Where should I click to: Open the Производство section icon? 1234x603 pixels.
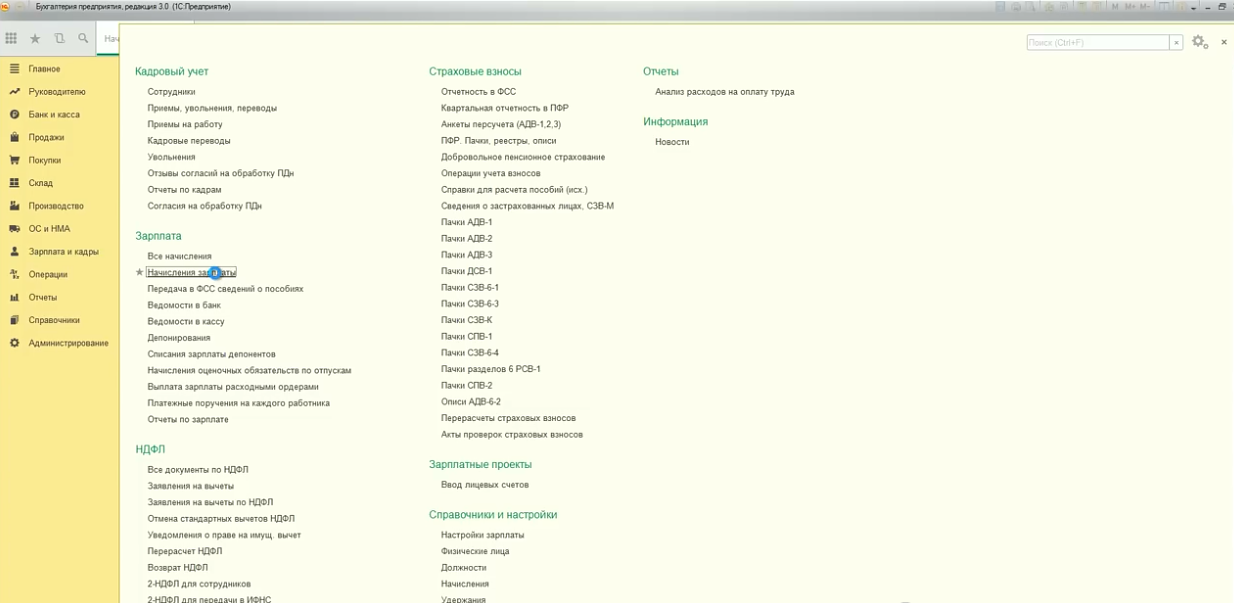(15, 206)
